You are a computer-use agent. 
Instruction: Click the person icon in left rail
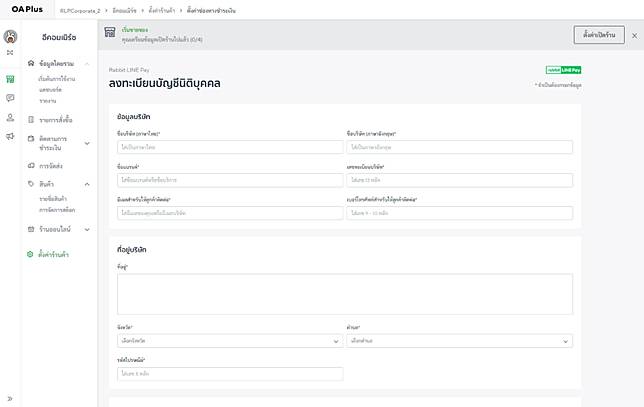[x=10, y=117]
